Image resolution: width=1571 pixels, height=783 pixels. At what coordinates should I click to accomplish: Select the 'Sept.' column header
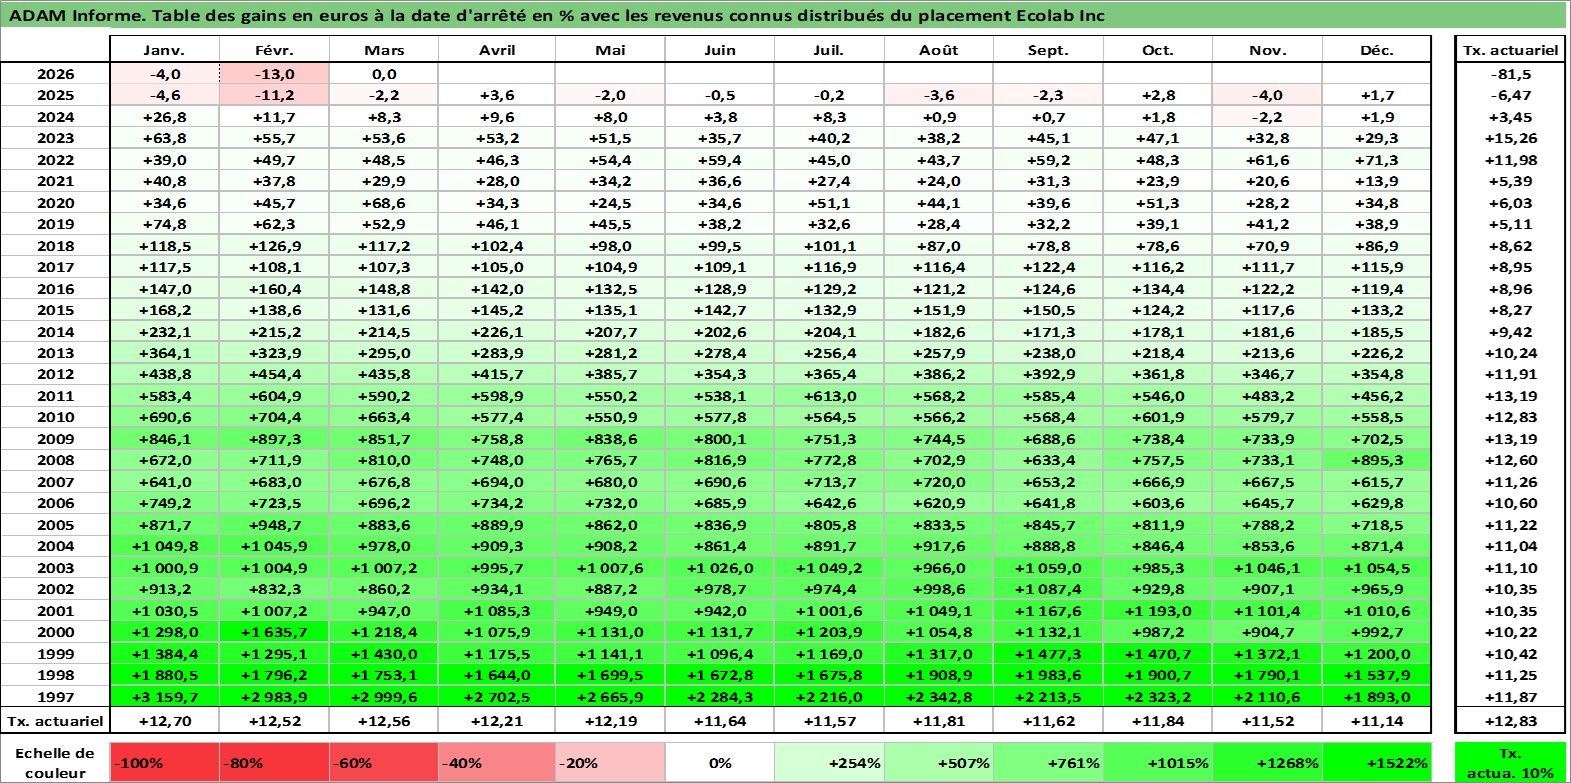click(x=1048, y=50)
